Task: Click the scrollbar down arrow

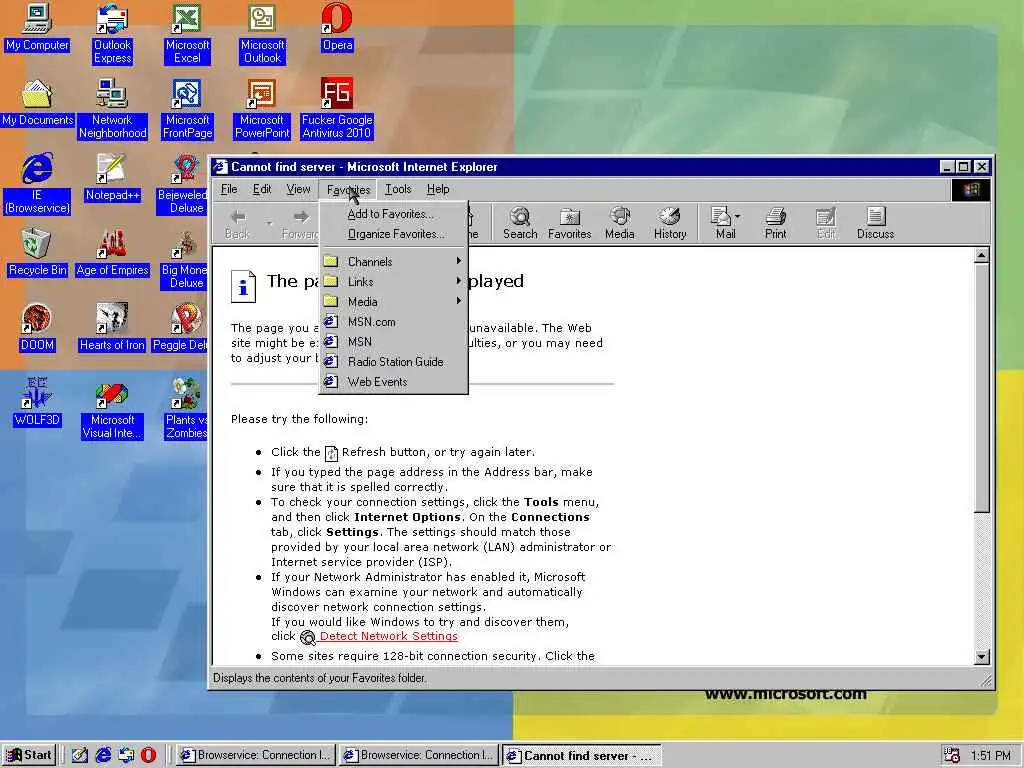Action: click(x=981, y=657)
